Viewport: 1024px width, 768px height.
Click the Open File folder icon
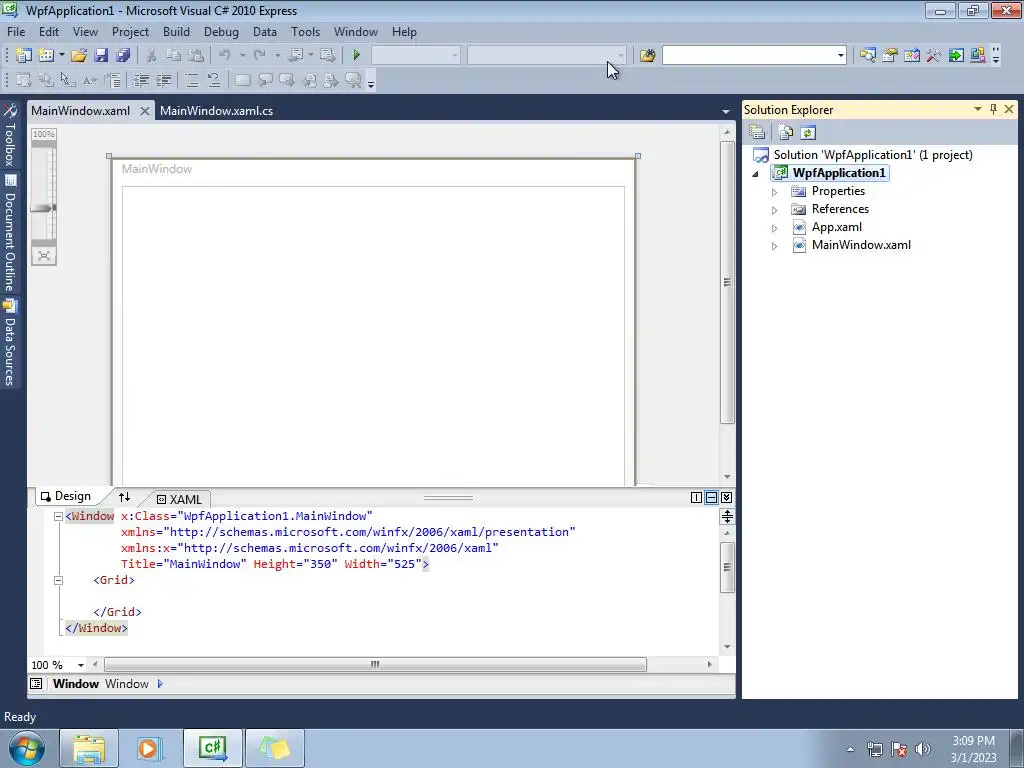click(x=79, y=56)
